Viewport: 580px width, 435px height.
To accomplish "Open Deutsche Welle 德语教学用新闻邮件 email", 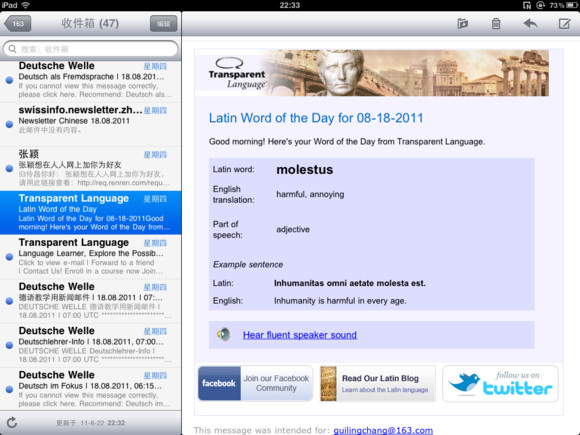I will (91, 301).
